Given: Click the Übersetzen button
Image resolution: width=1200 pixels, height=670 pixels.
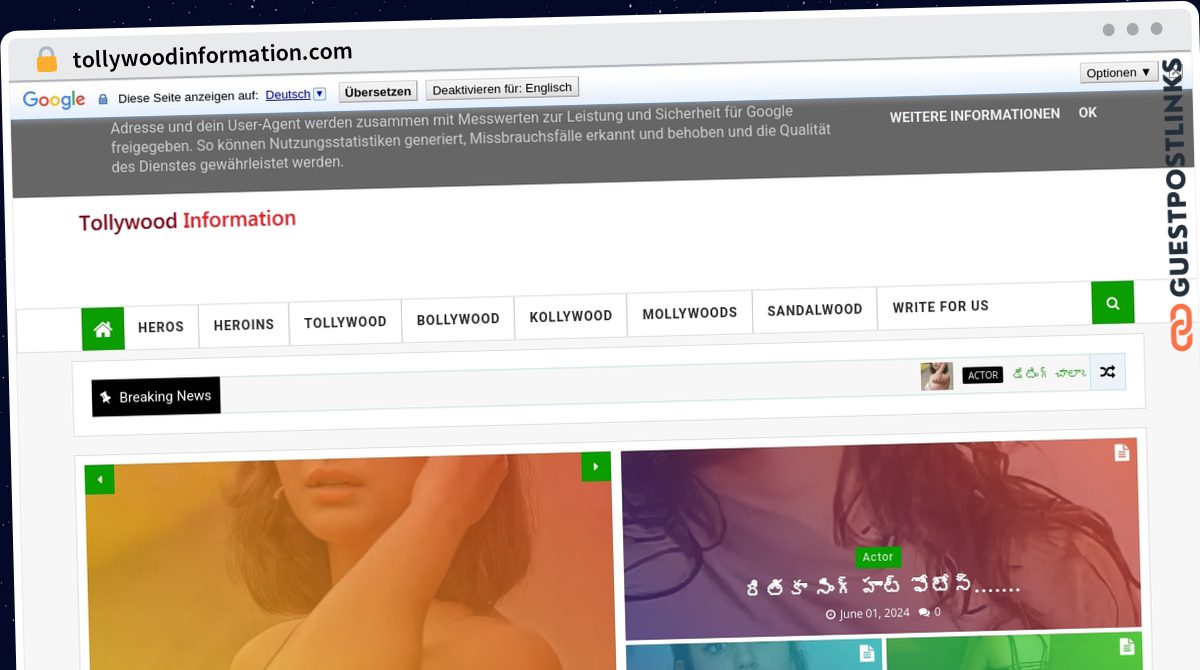Looking at the screenshot, I should click(377, 92).
